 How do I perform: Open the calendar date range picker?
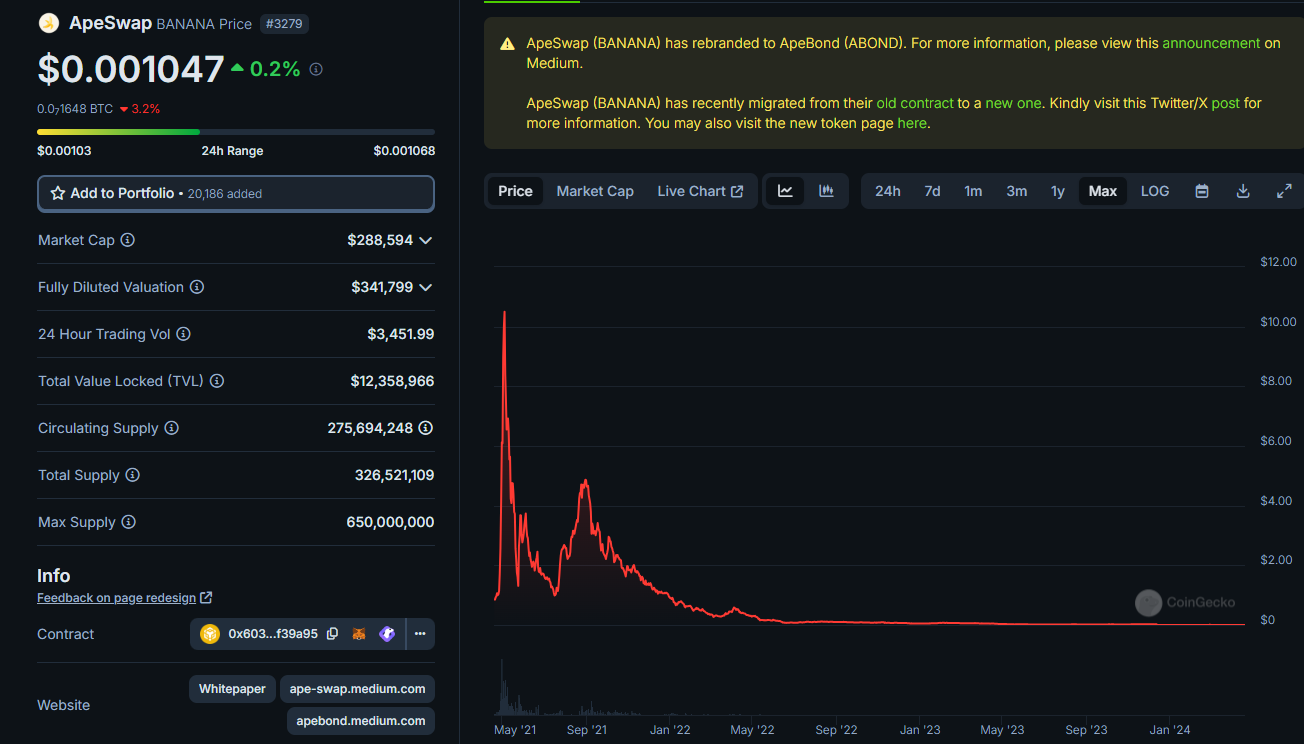click(1202, 191)
